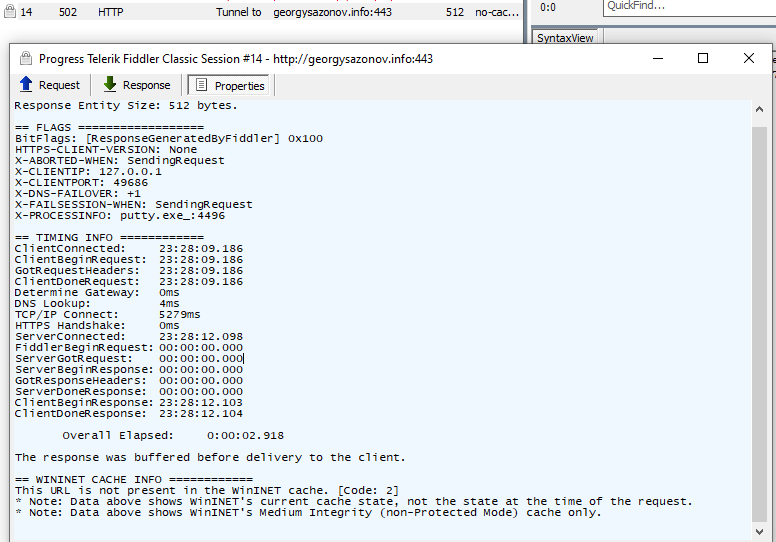Click the 'no-cac...' caching cell in session row
Image resolution: width=776 pixels, height=542 pixels.
pos(497,12)
